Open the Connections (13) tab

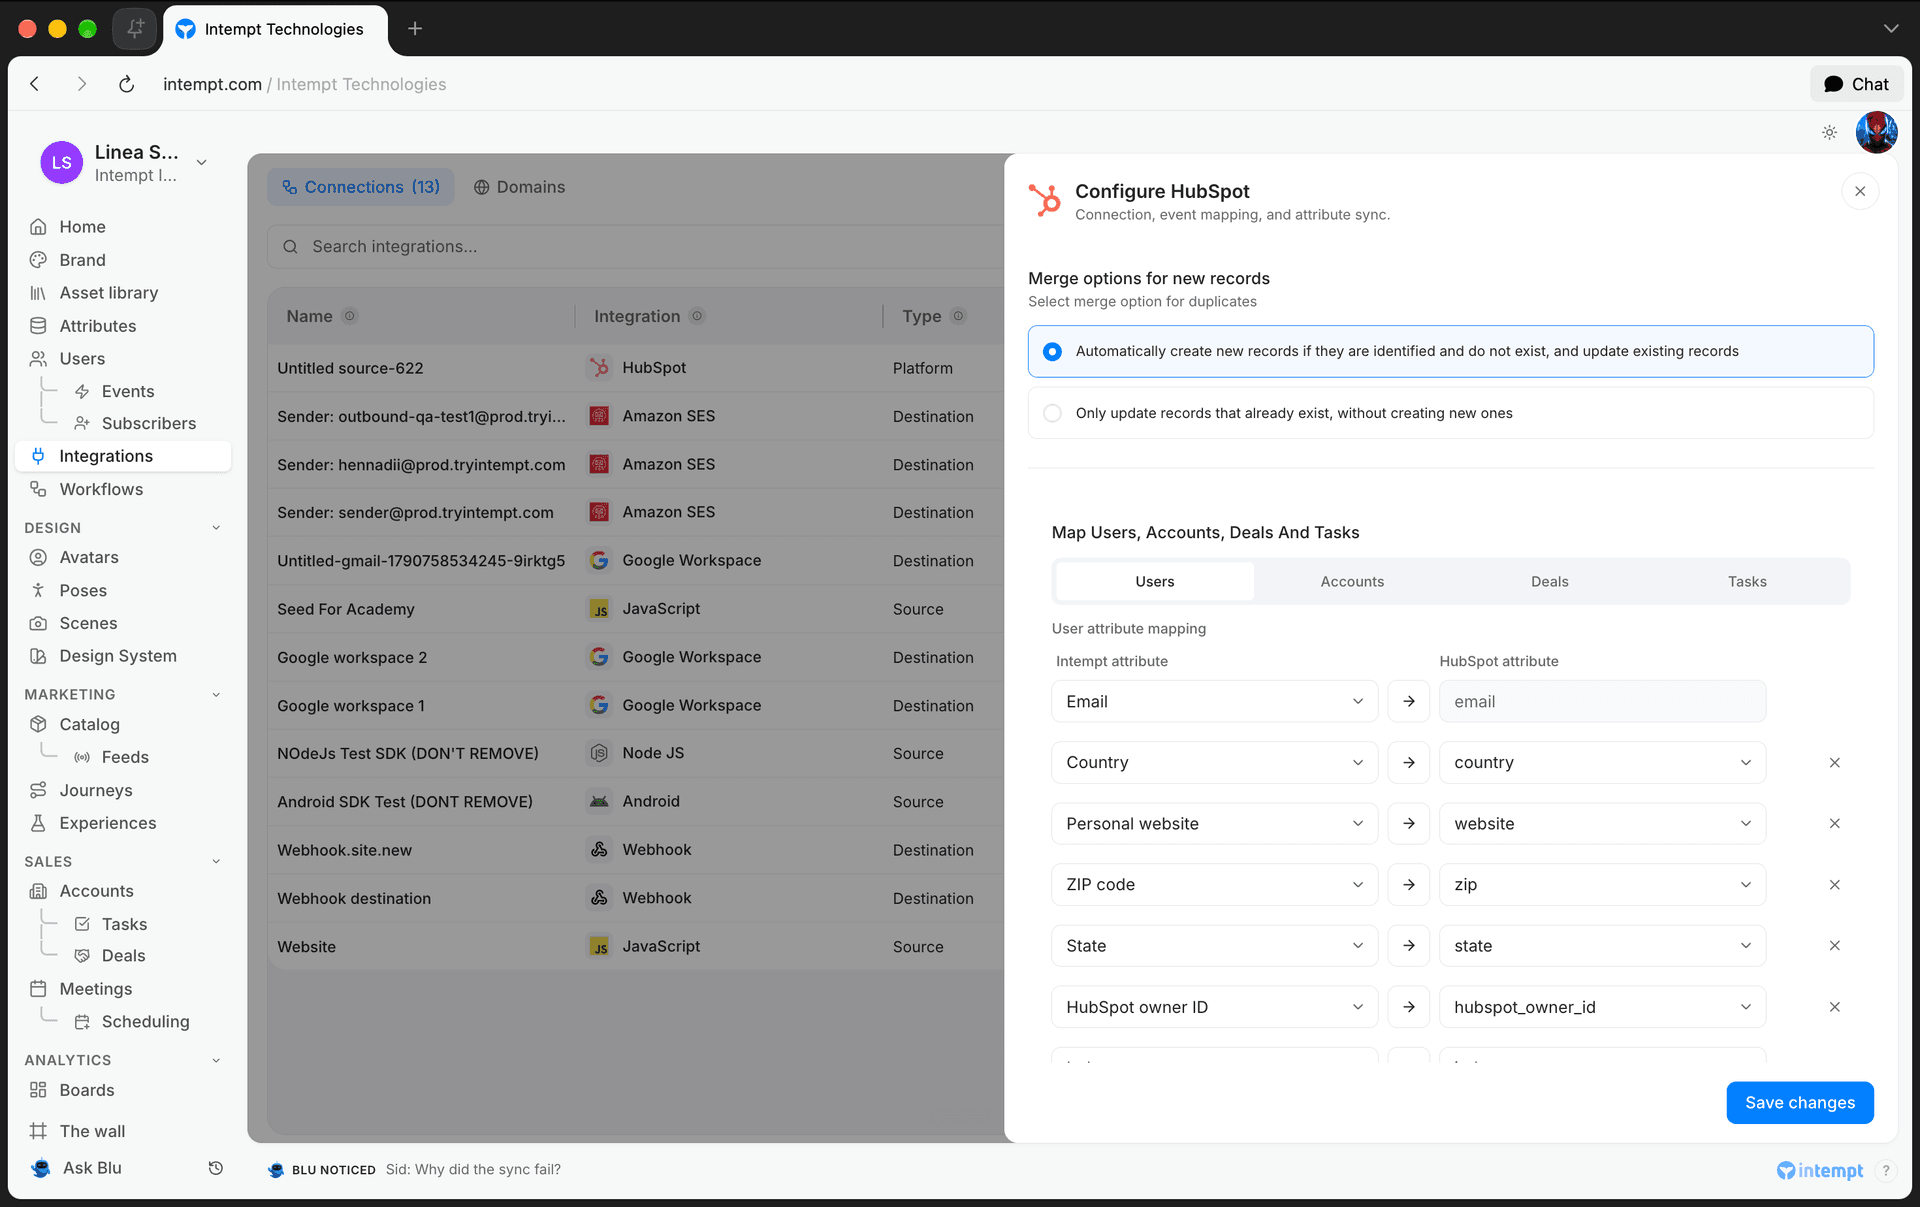[361, 187]
